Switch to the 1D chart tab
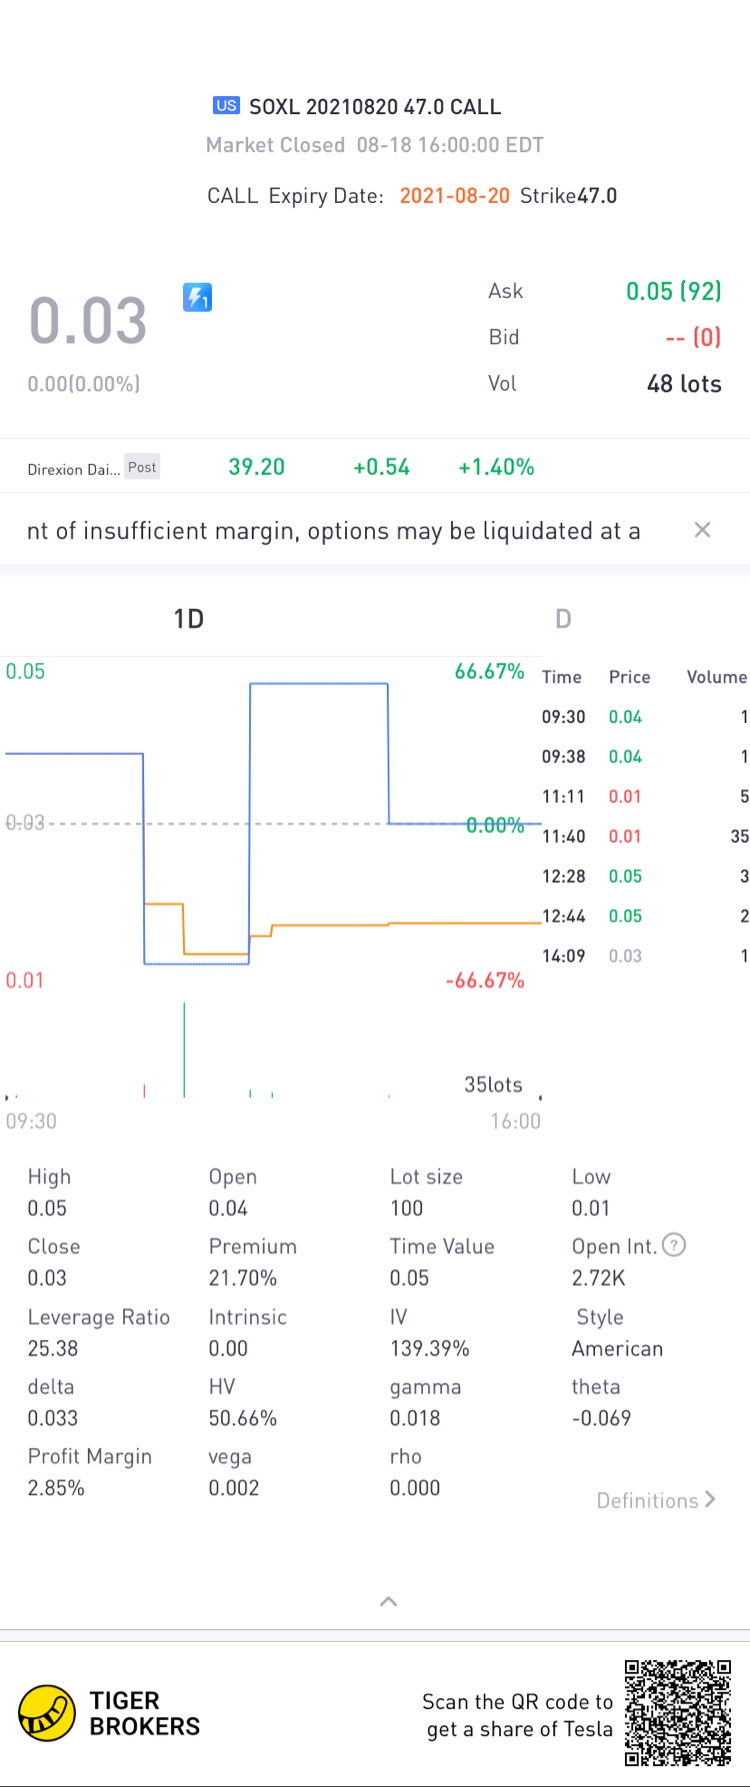This screenshot has height=1787, width=750. click(x=188, y=619)
